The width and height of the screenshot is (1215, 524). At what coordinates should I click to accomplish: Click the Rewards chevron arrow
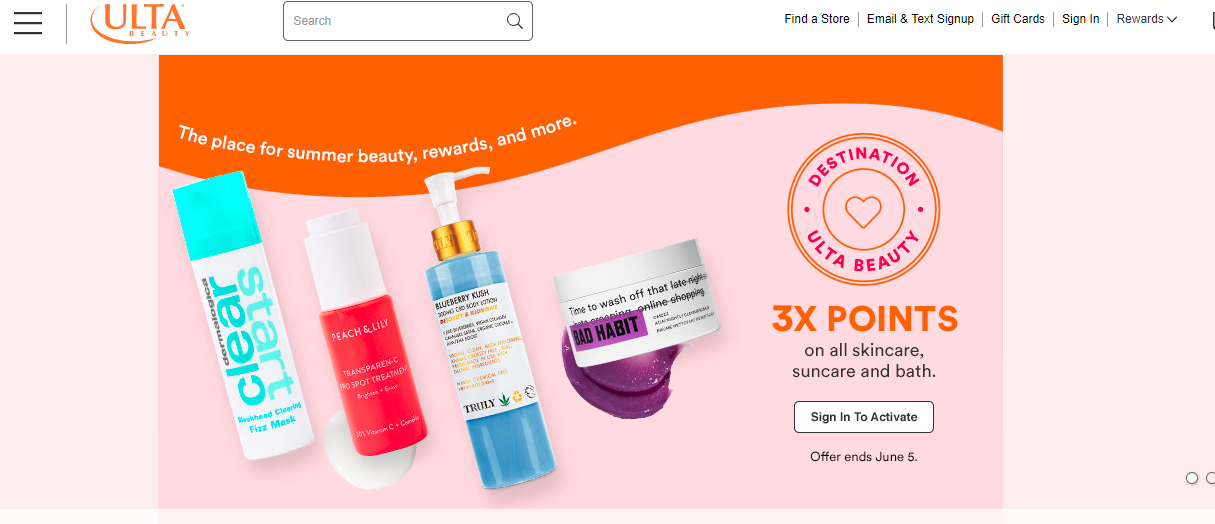click(1172, 19)
